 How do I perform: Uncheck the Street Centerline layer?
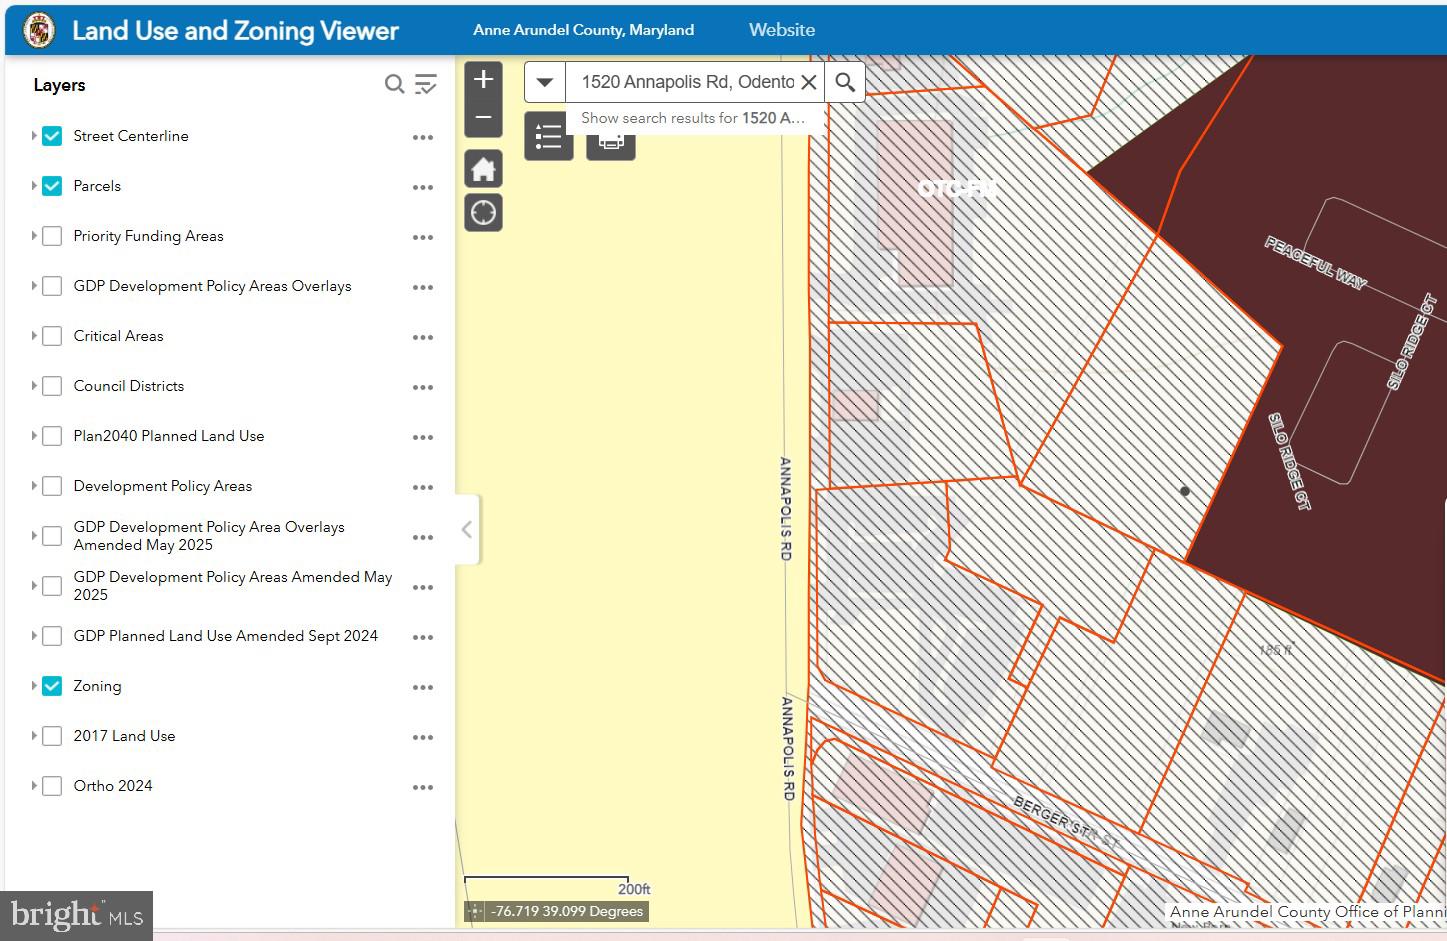pos(52,136)
